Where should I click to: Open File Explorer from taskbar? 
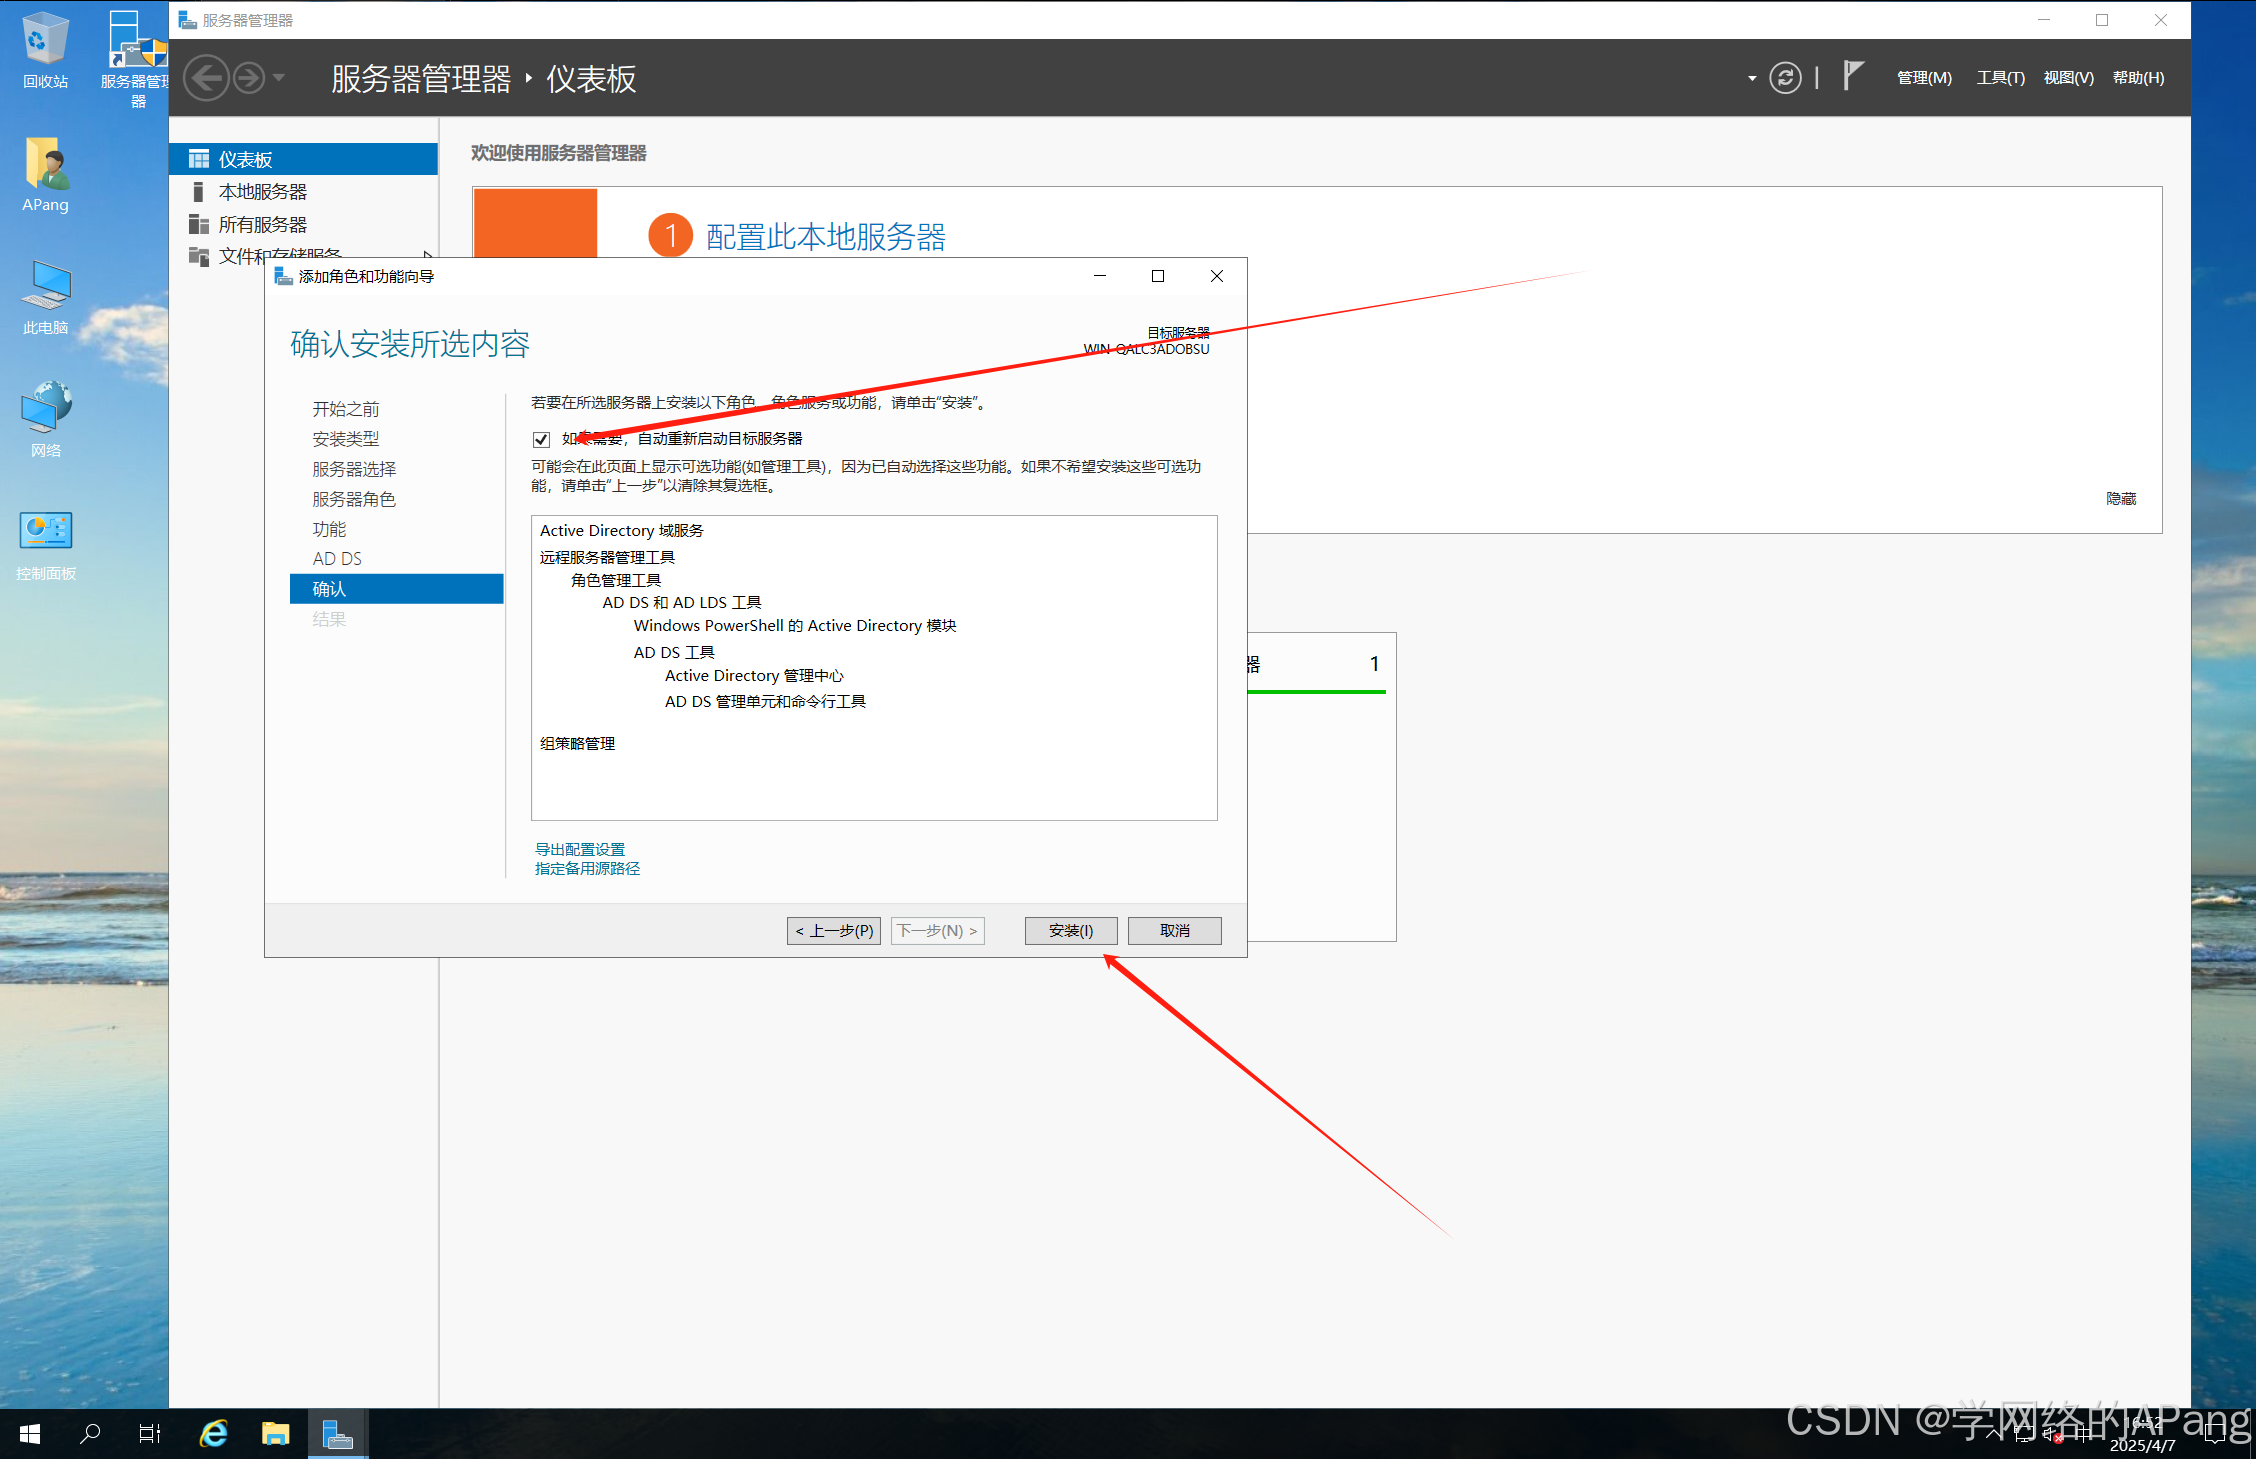click(x=275, y=1434)
